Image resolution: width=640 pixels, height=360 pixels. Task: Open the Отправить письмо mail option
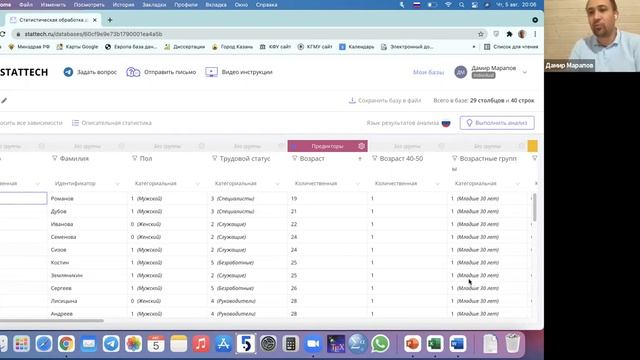point(161,72)
